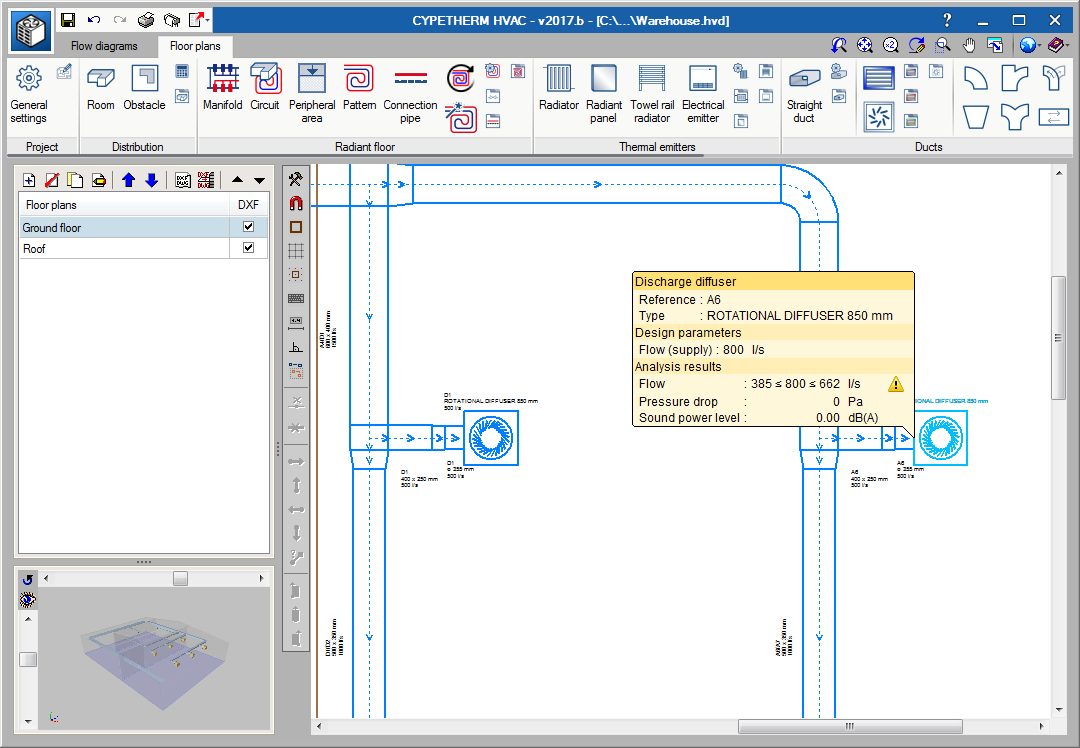Select the Floor plans tab

coord(195,46)
